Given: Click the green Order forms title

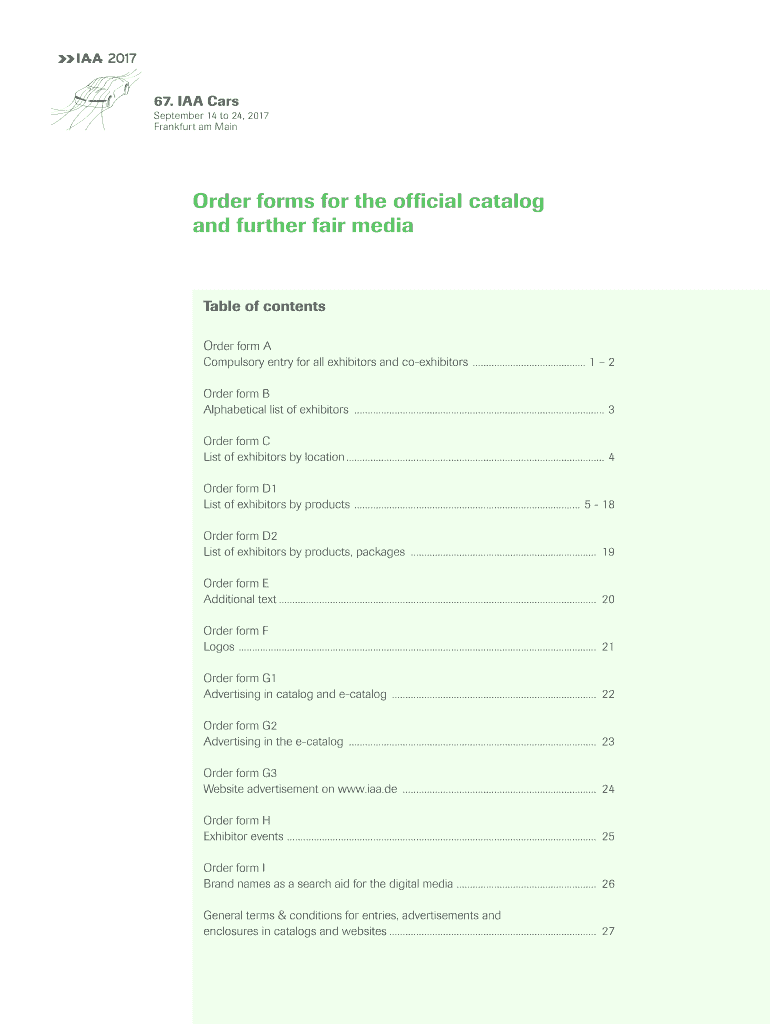Looking at the screenshot, I should pyautogui.click(x=368, y=213).
